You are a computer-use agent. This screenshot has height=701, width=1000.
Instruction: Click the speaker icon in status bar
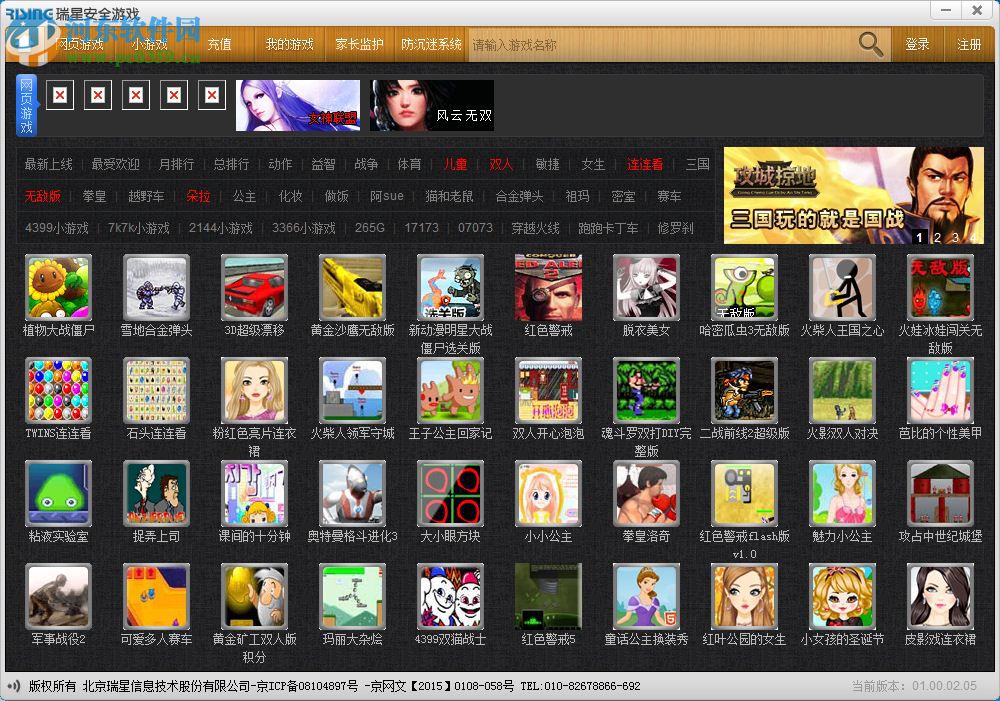(x=13, y=686)
